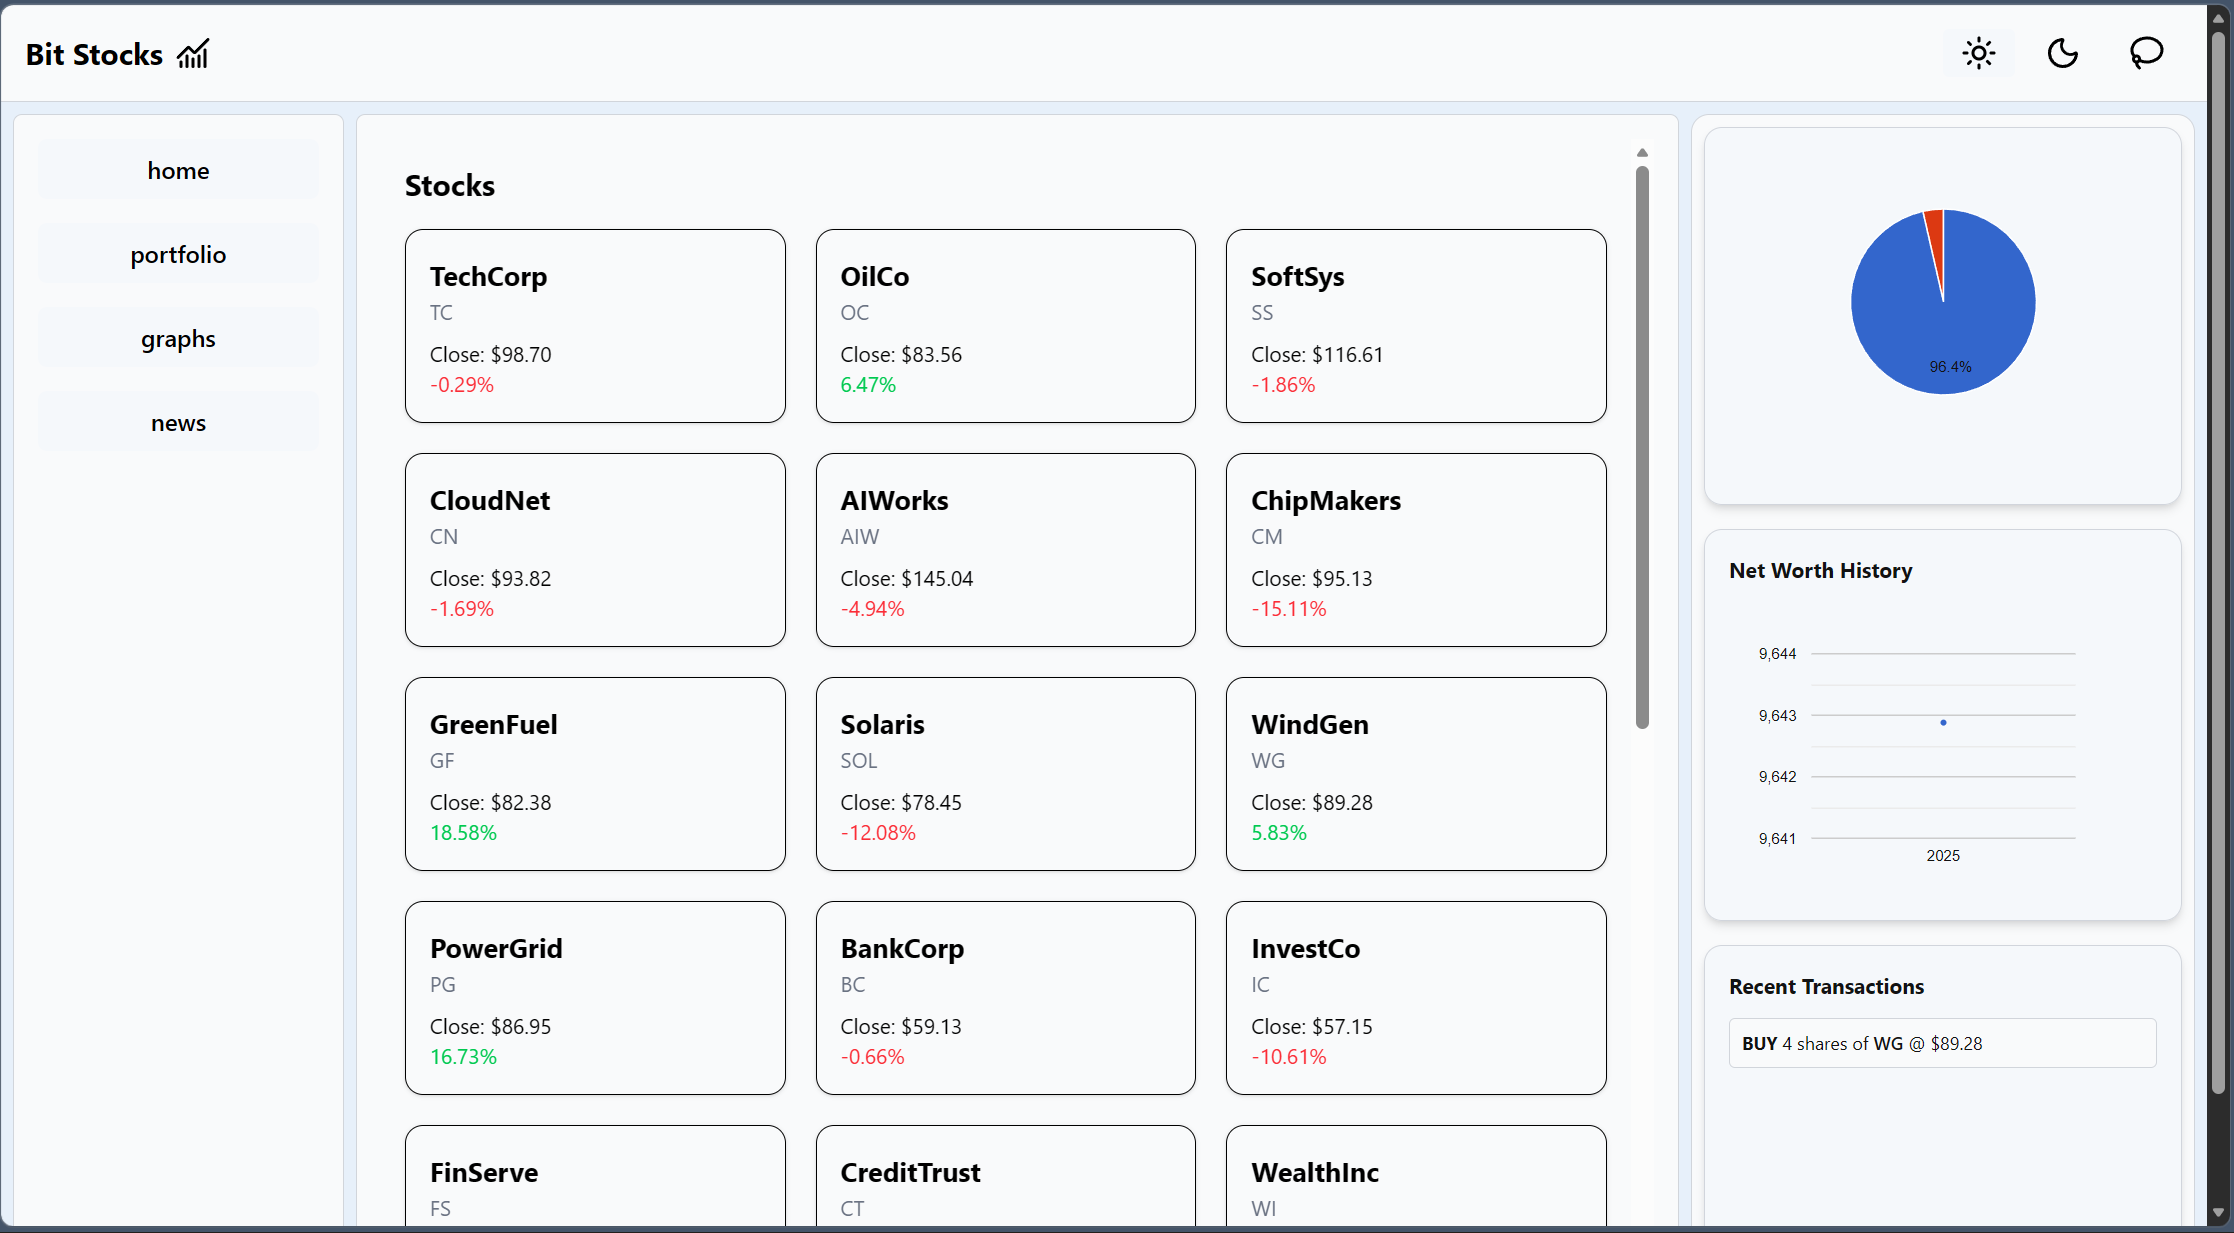
Task: Click the stocks panel scroll-up arrow
Action: 1642,153
